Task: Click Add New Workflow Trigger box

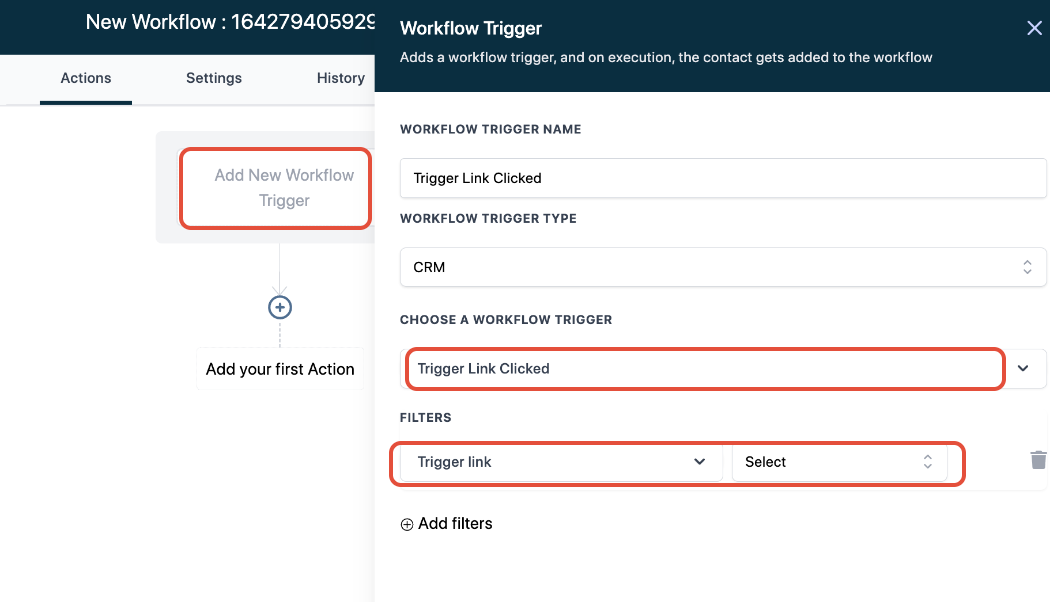Action: click(x=275, y=188)
